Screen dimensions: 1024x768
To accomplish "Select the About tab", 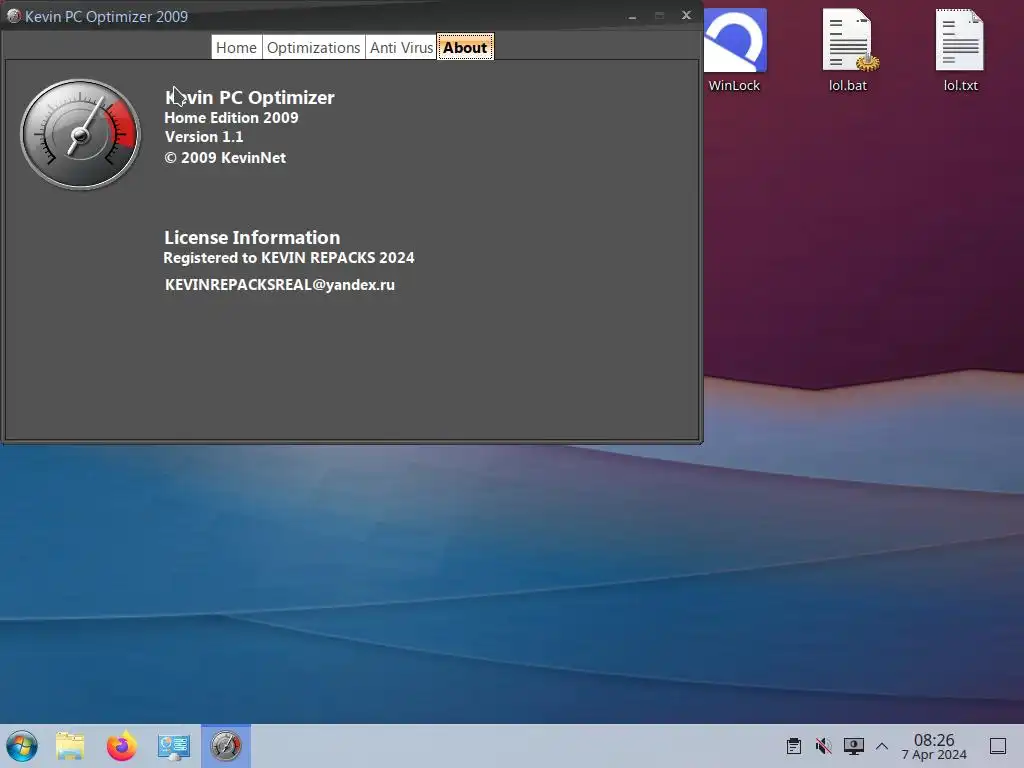I will 465,47.
